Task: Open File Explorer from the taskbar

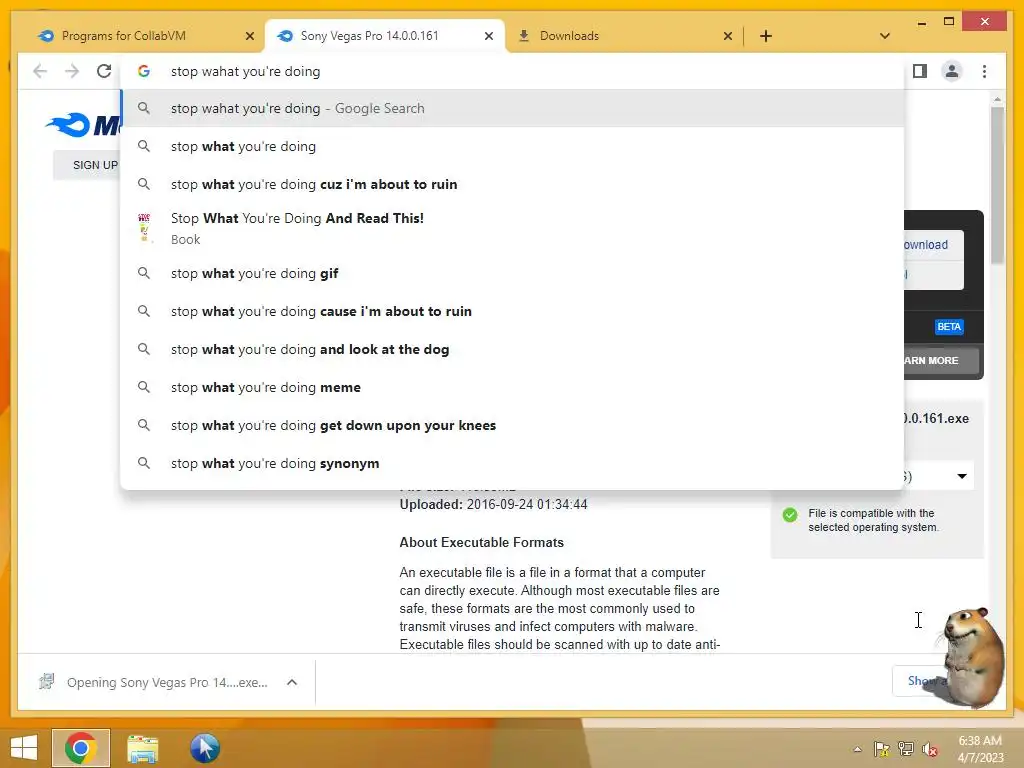Action: (x=143, y=748)
